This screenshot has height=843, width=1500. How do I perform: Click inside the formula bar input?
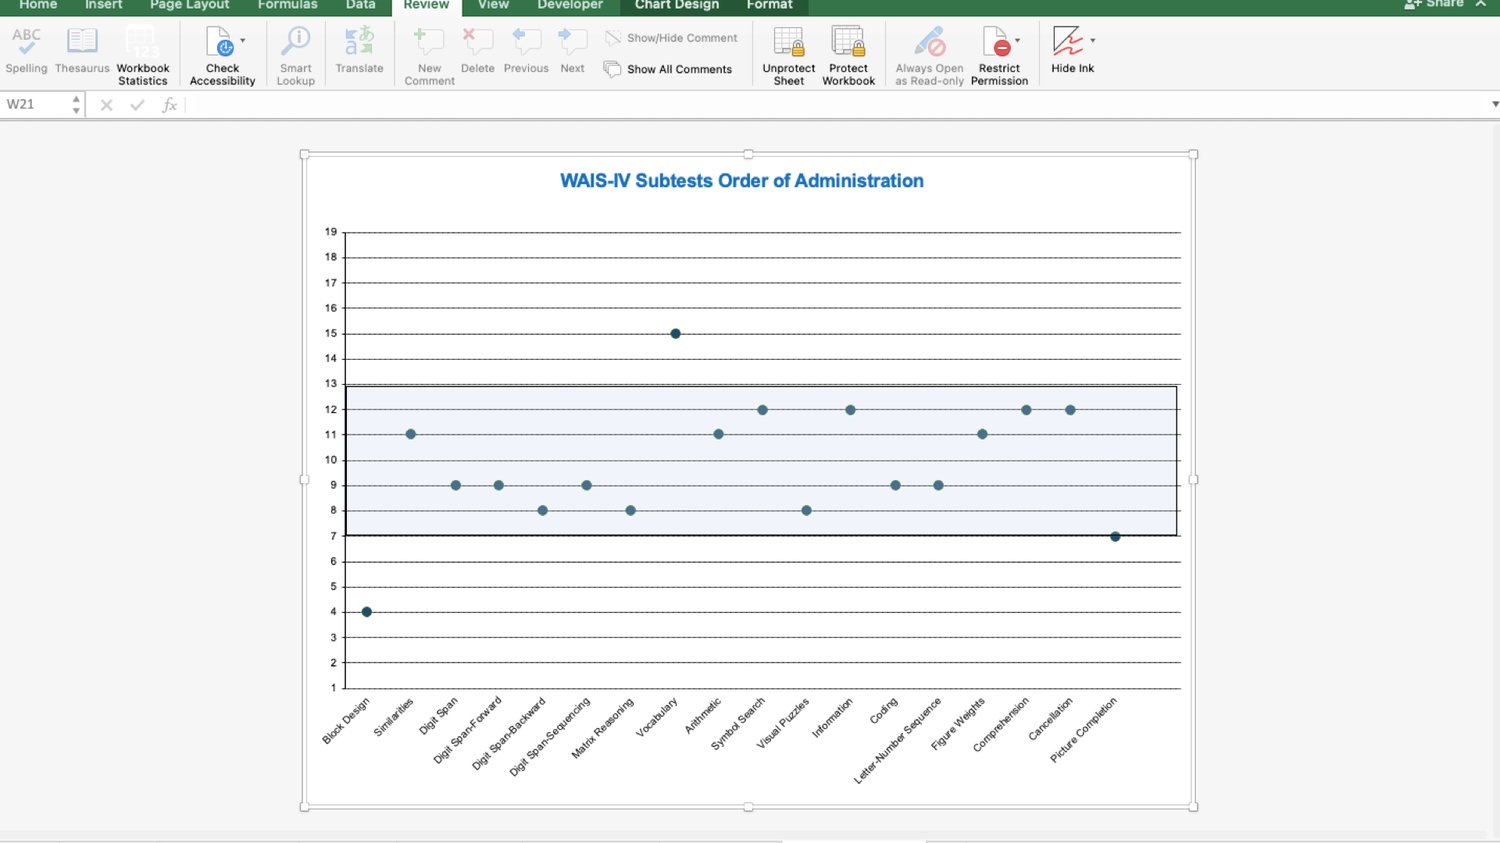click(838, 104)
